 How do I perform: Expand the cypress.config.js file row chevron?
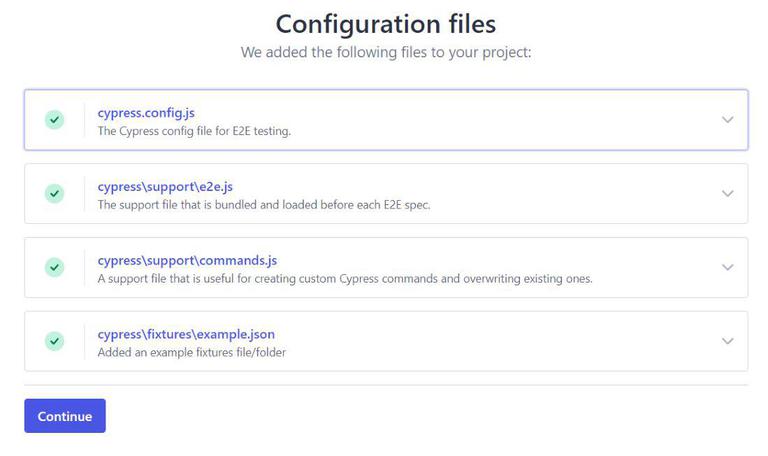pyautogui.click(x=727, y=120)
